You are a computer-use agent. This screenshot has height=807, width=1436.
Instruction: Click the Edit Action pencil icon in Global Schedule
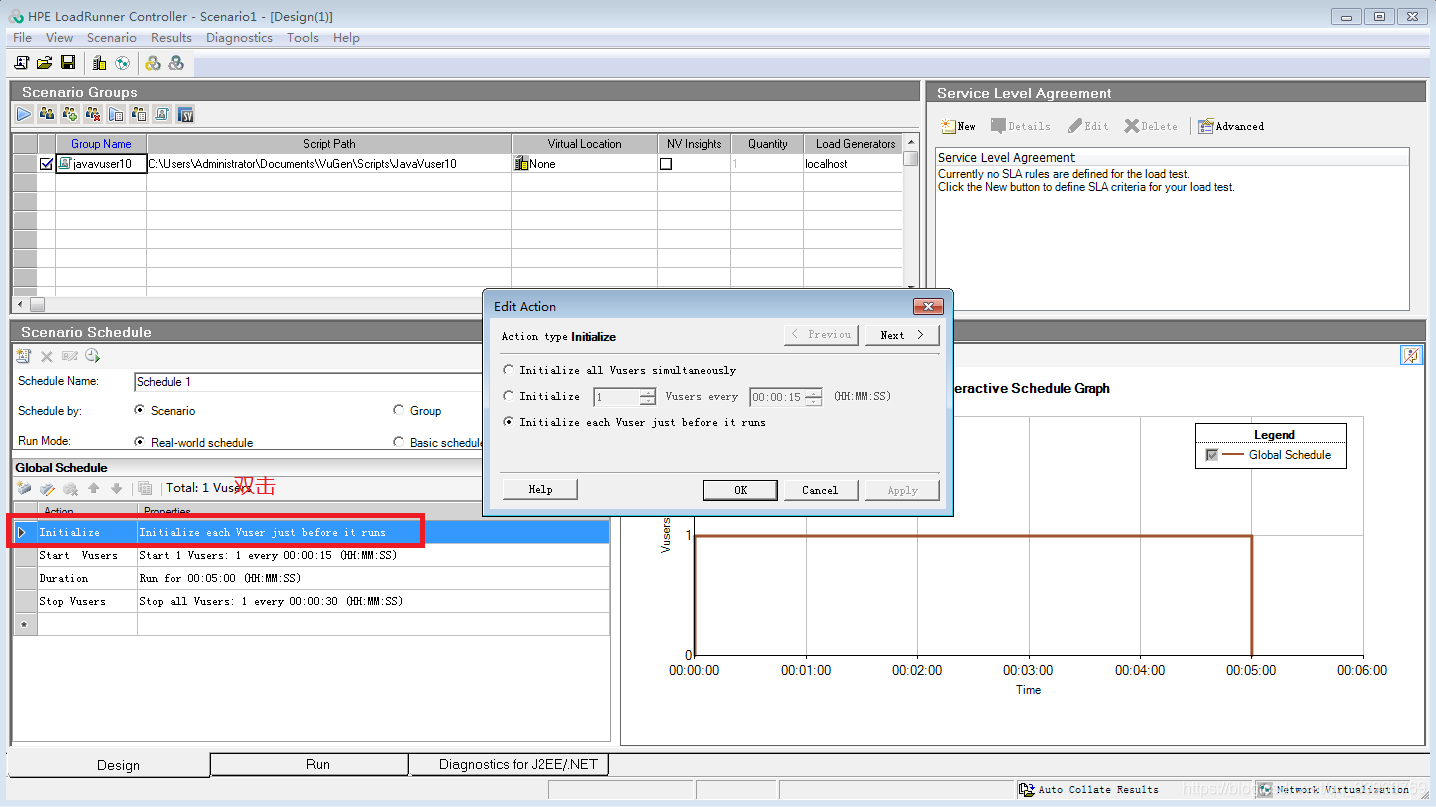point(47,489)
